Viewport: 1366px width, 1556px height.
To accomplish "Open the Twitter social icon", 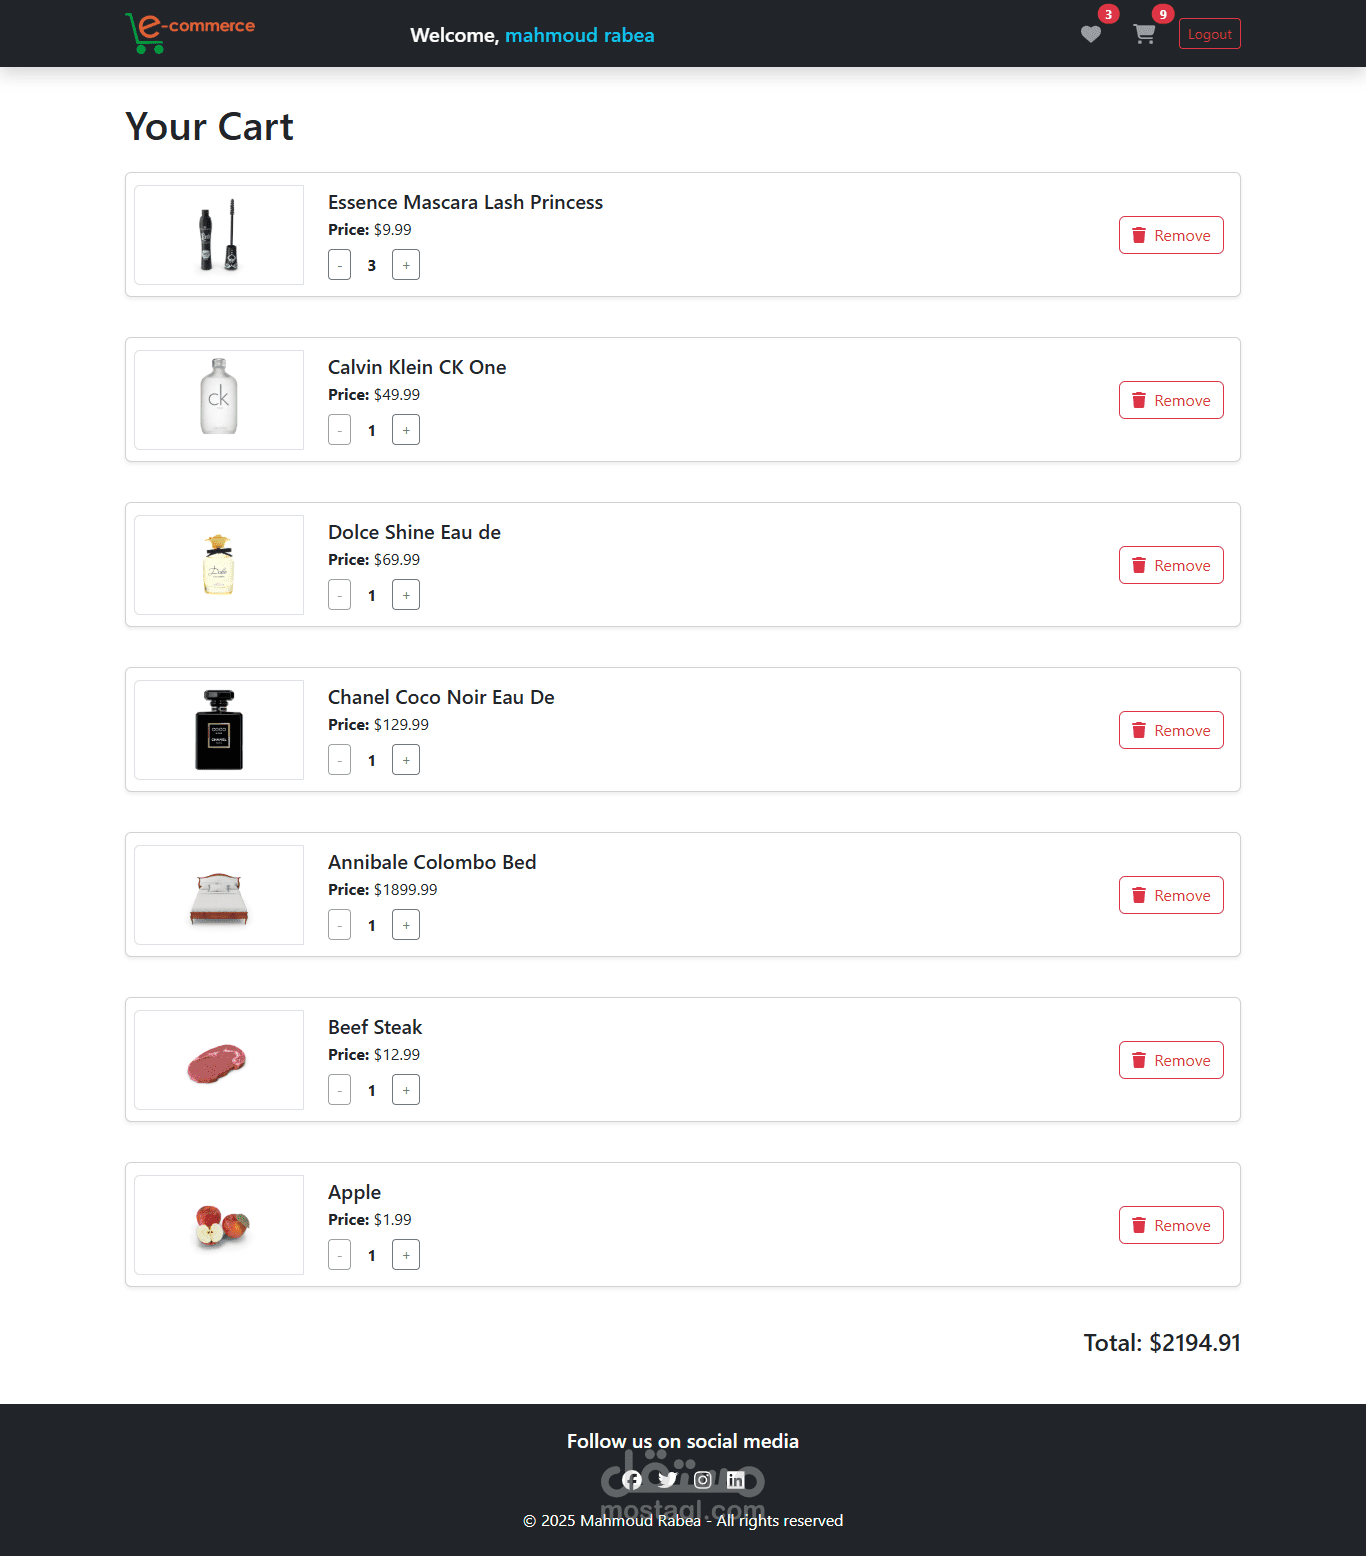I will coord(667,1480).
